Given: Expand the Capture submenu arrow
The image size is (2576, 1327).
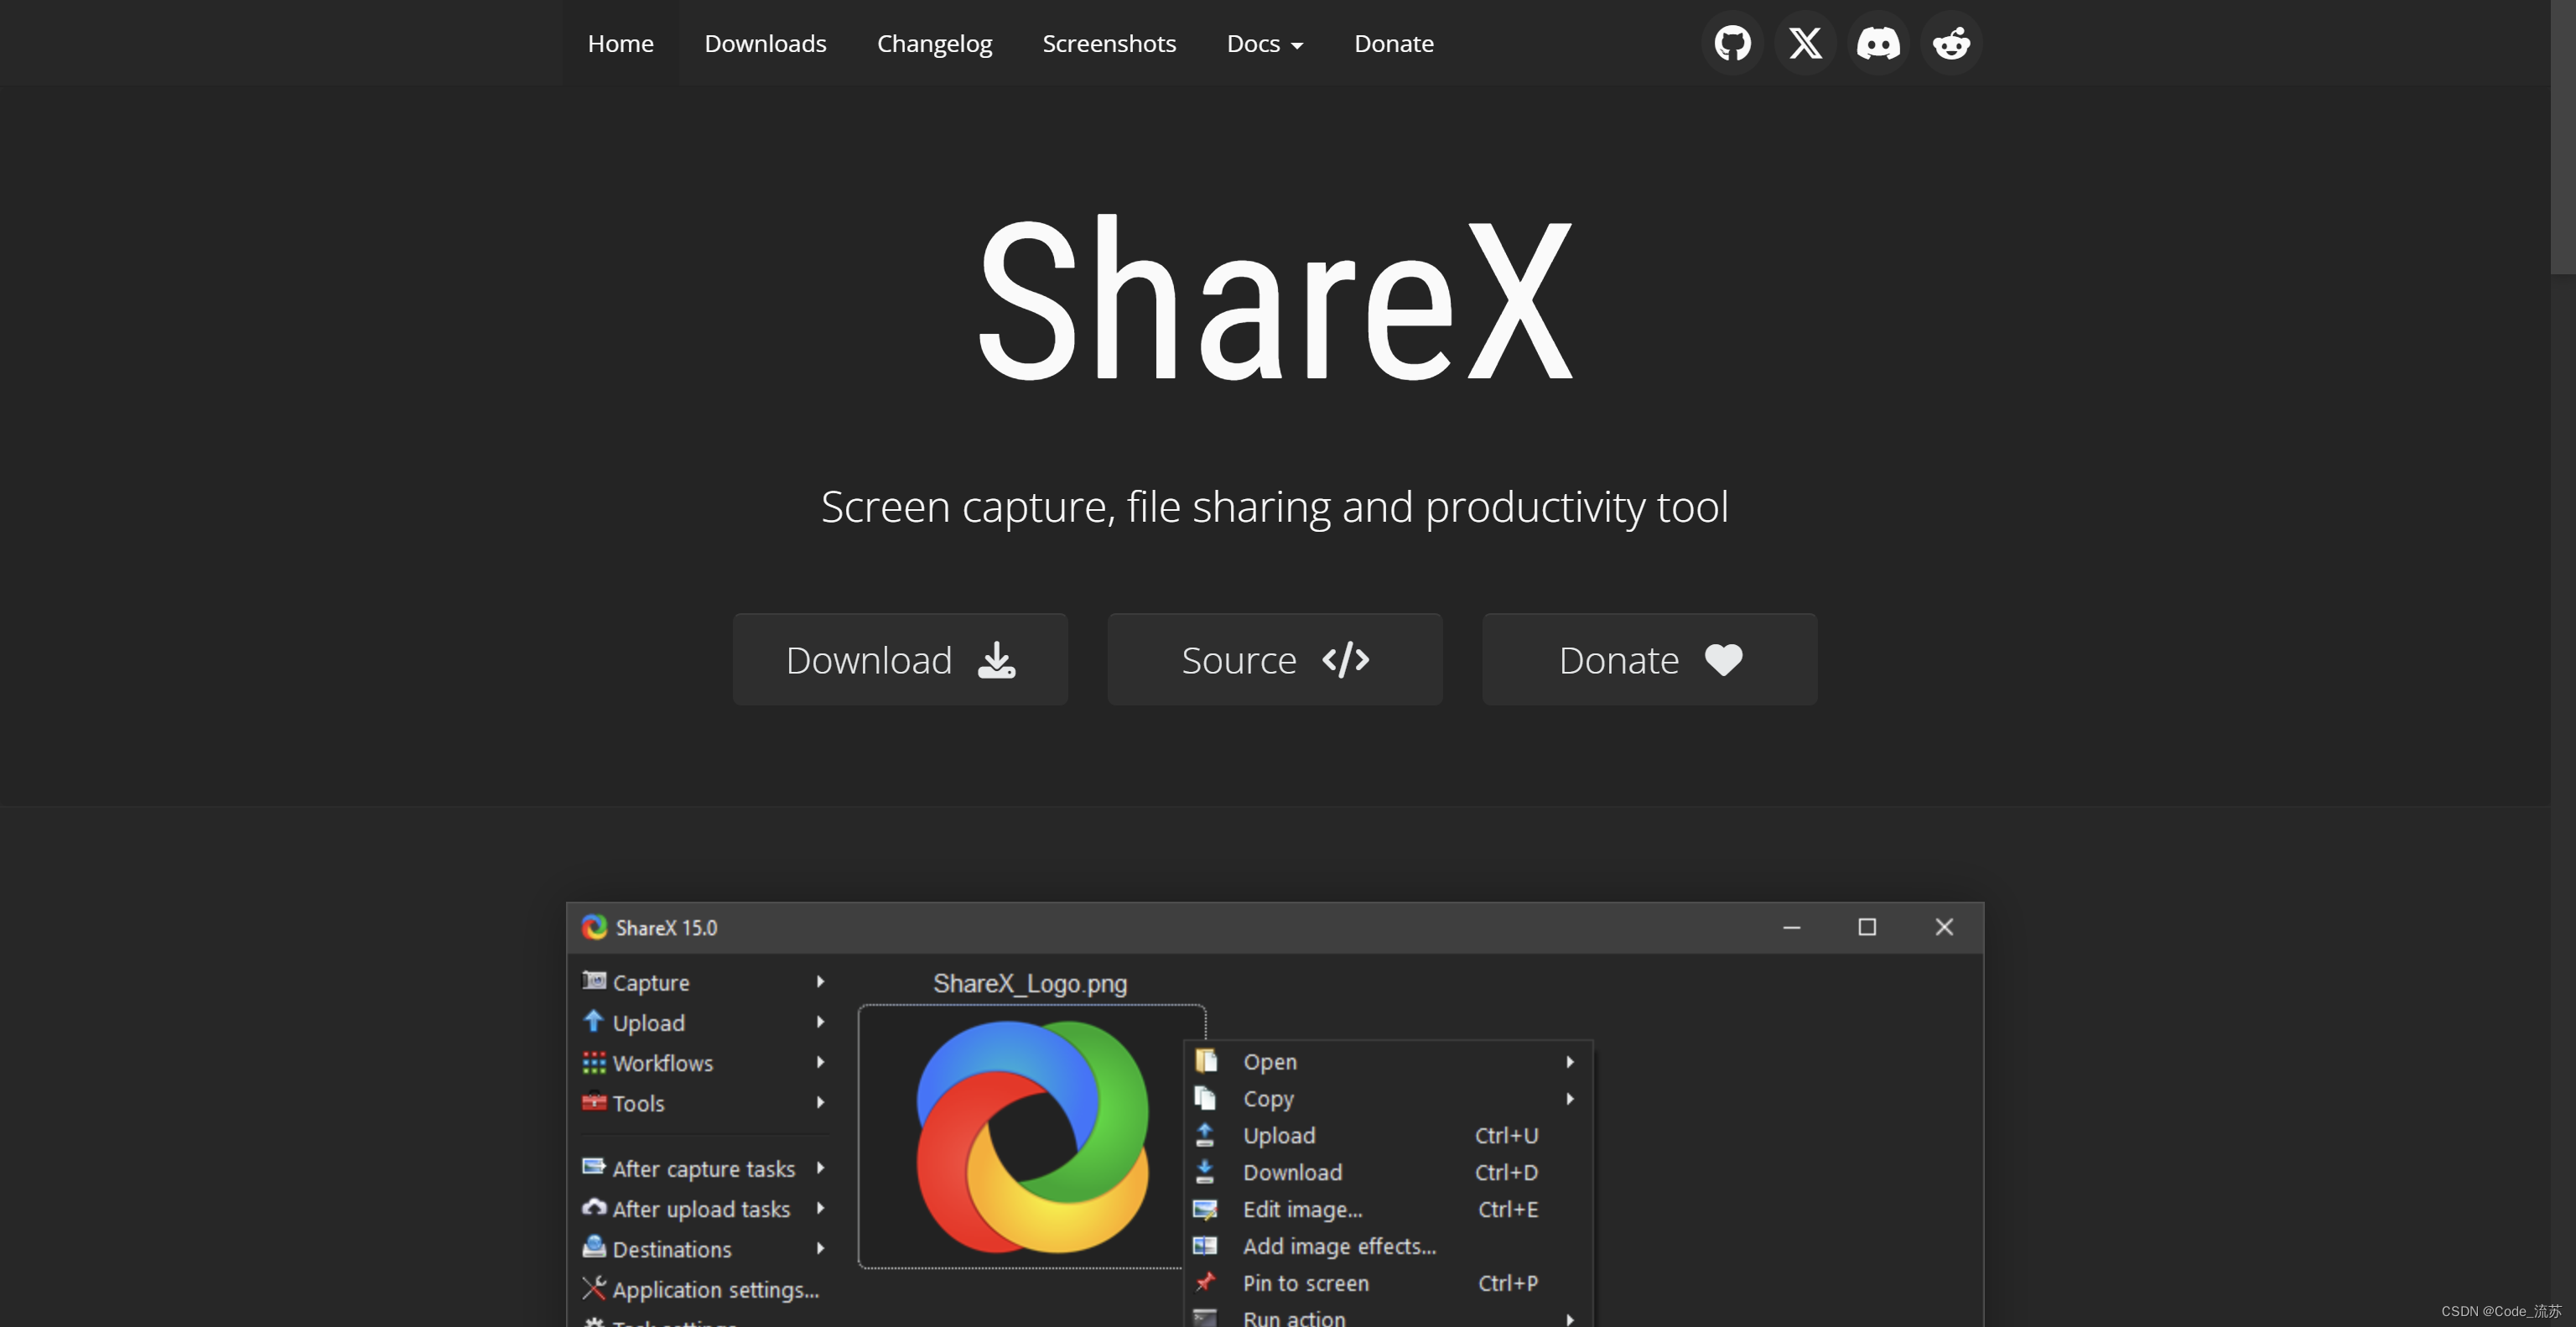Looking at the screenshot, I should tap(820, 981).
